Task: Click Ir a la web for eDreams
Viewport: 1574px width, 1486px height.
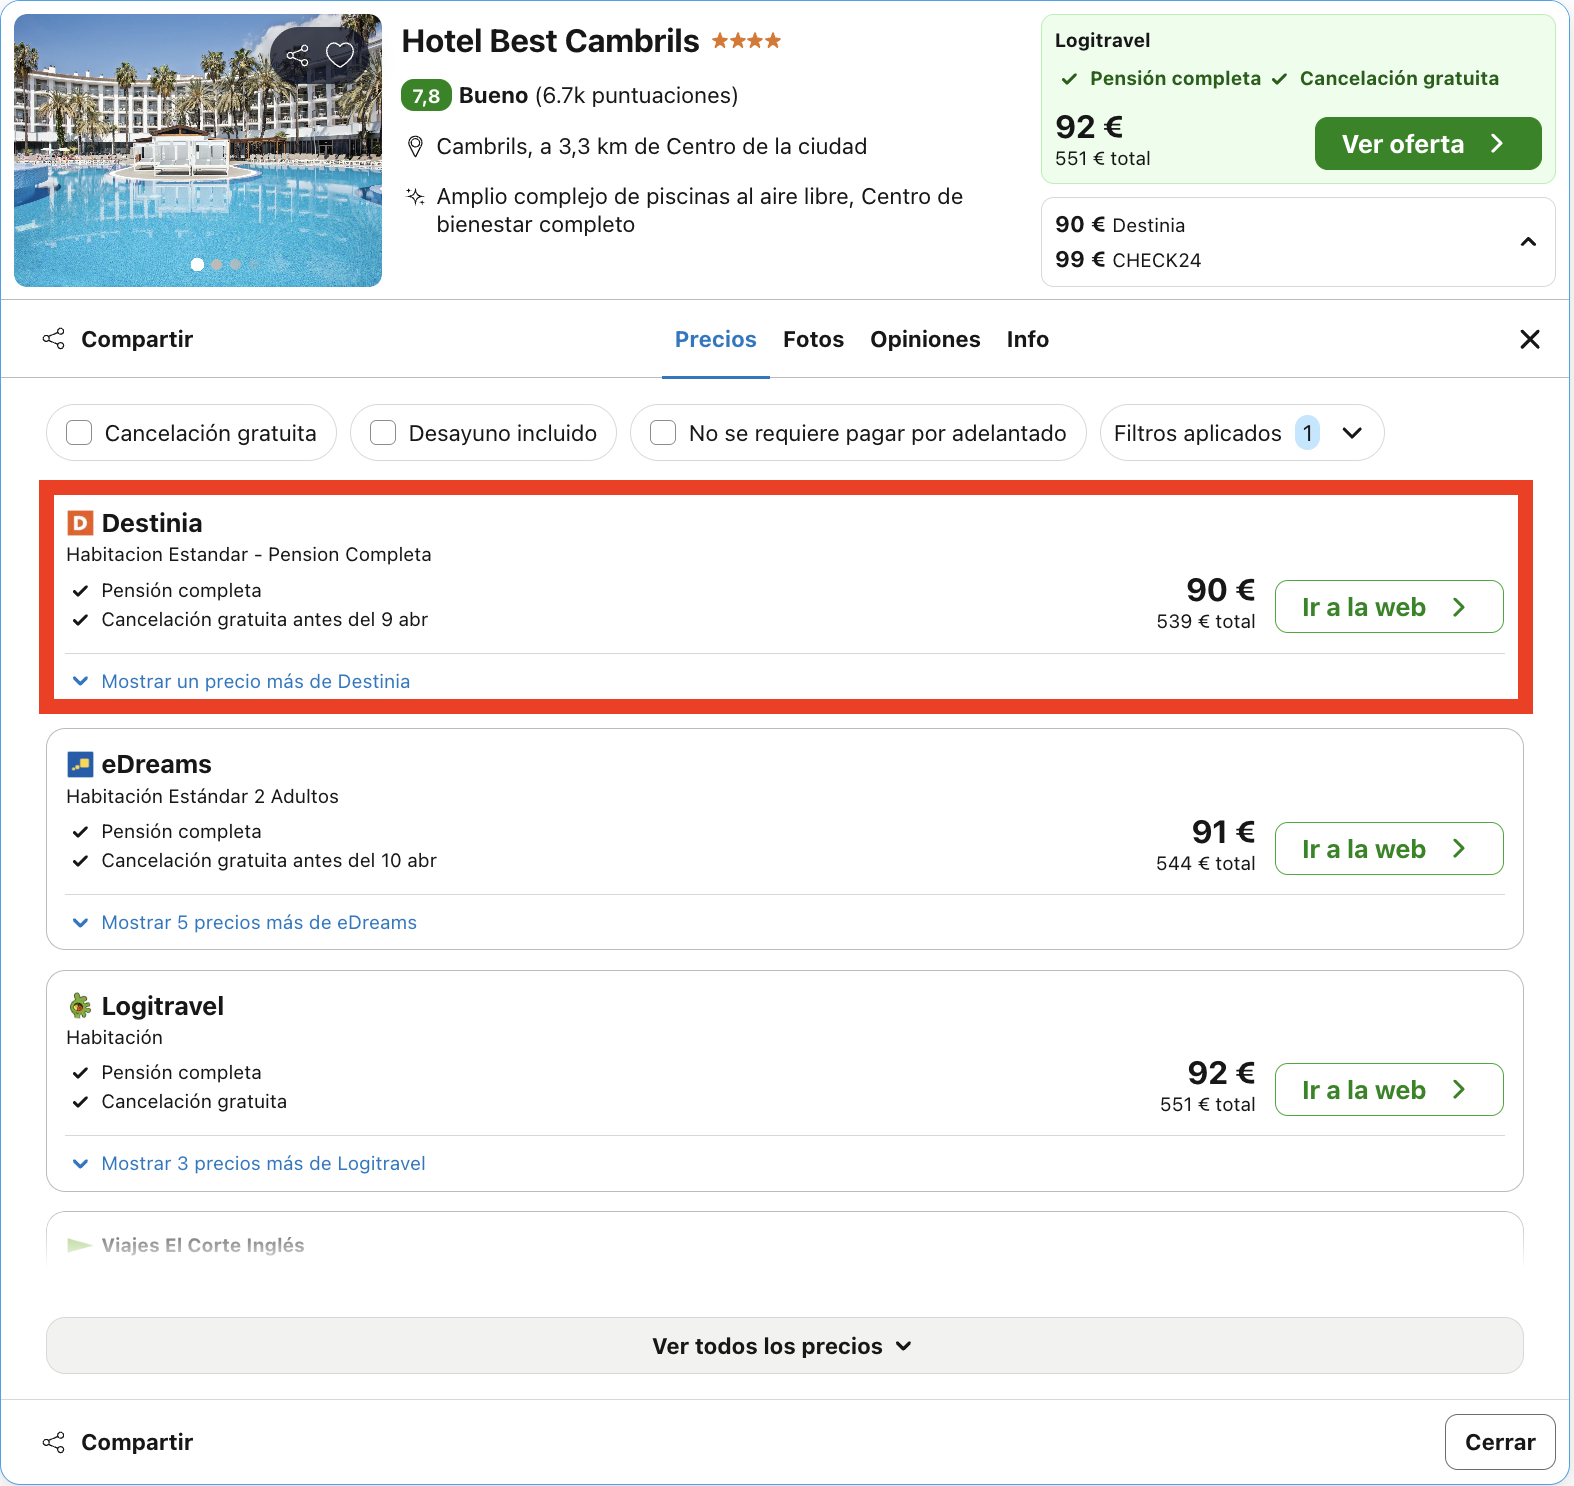Action: pyautogui.click(x=1389, y=849)
